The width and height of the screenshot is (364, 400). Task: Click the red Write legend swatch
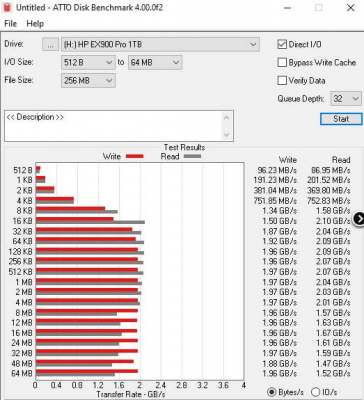pyautogui.click(x=135, y=156)
